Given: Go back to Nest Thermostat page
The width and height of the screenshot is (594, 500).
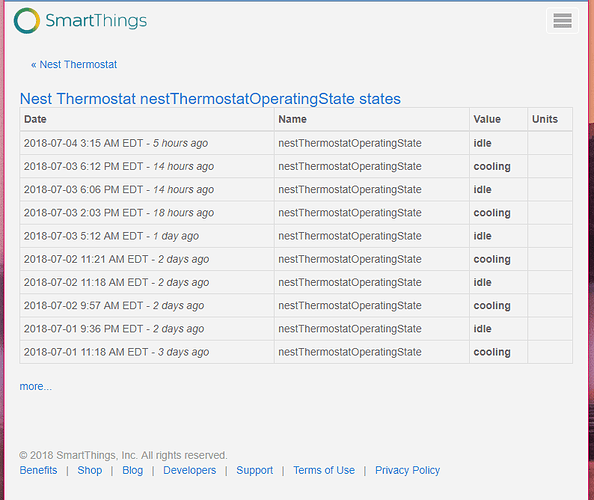Looking at the screenshot, I should [74, 64].
